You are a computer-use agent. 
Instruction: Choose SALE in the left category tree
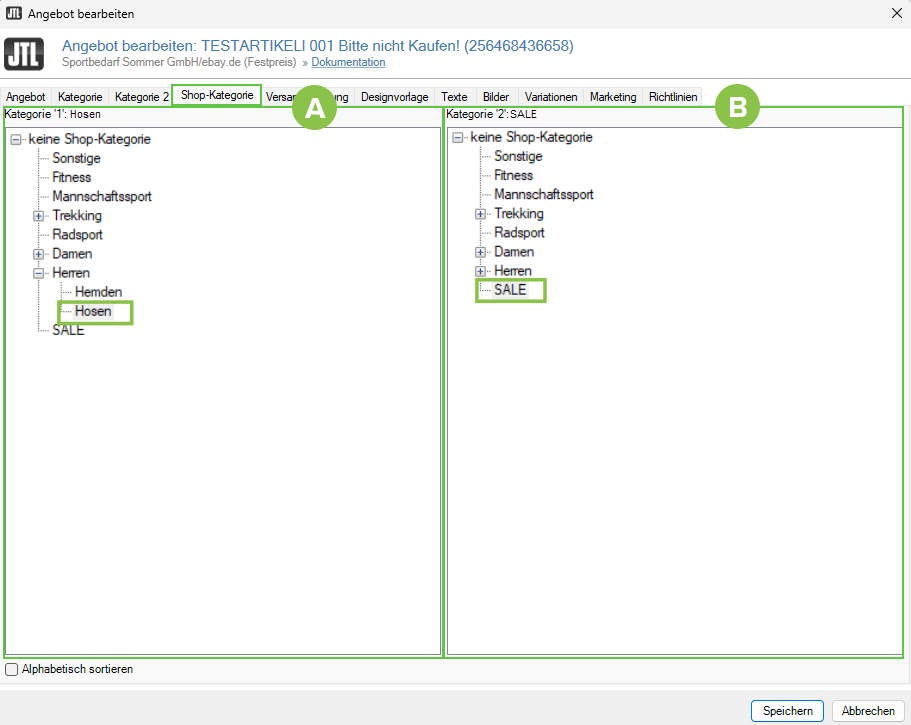(68, 330)
